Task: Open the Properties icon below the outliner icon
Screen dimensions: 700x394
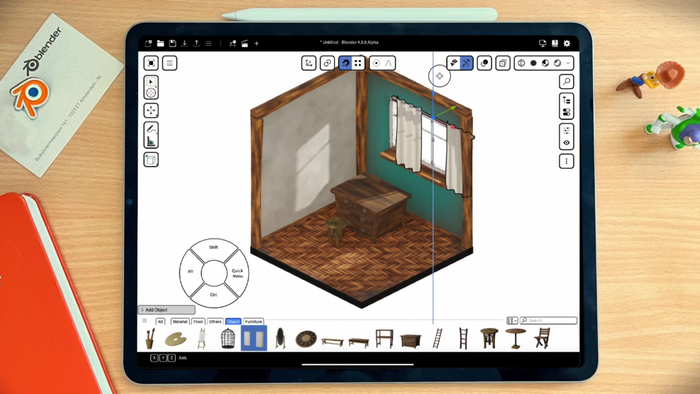Action: click(x=567, y=112)
